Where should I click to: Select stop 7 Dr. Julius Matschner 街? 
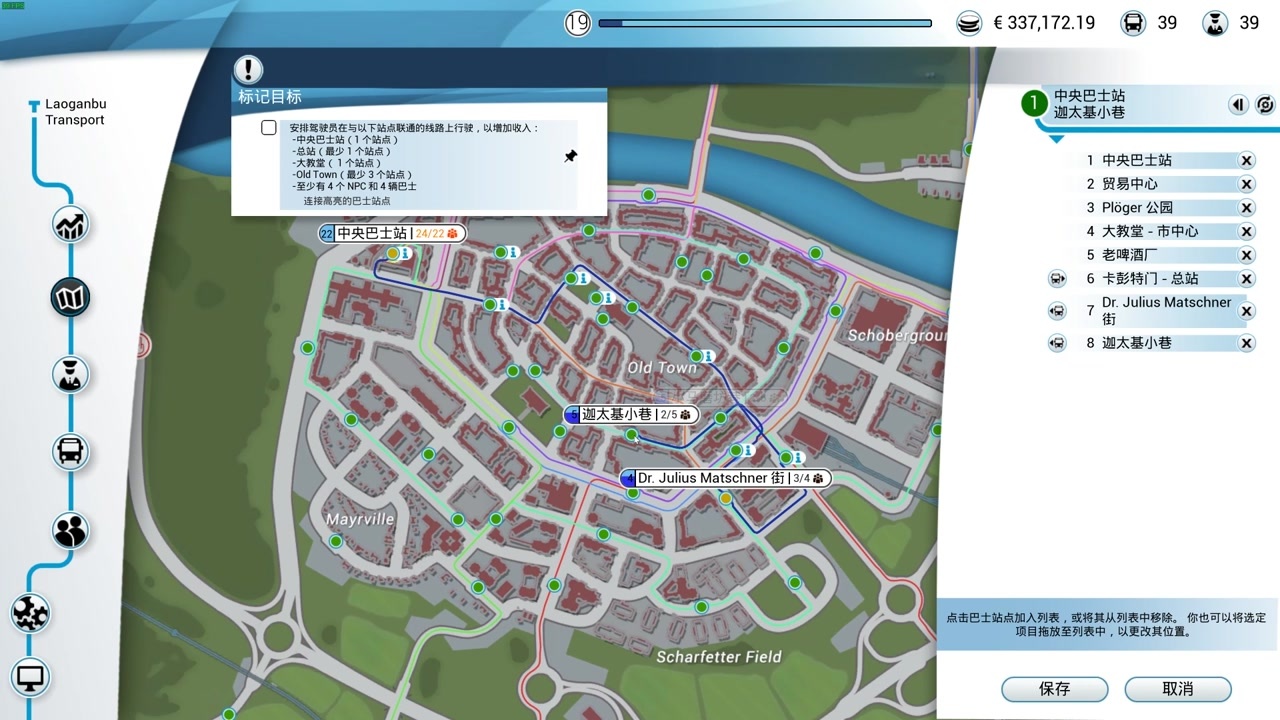(x=1158, y=311)
